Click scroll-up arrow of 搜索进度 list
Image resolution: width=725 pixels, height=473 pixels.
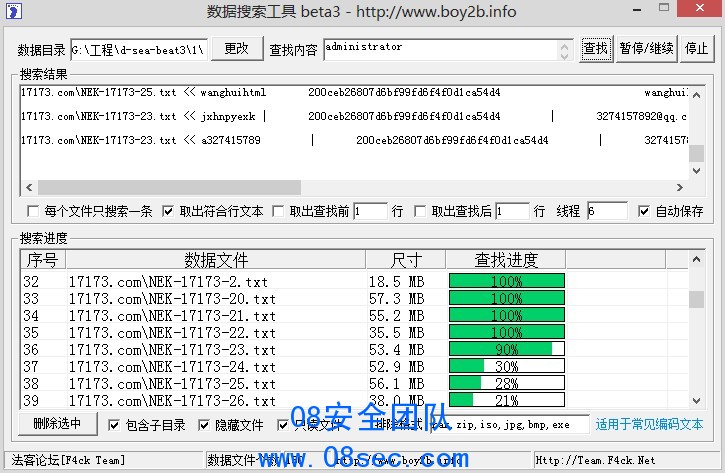[x=697, y=259]
